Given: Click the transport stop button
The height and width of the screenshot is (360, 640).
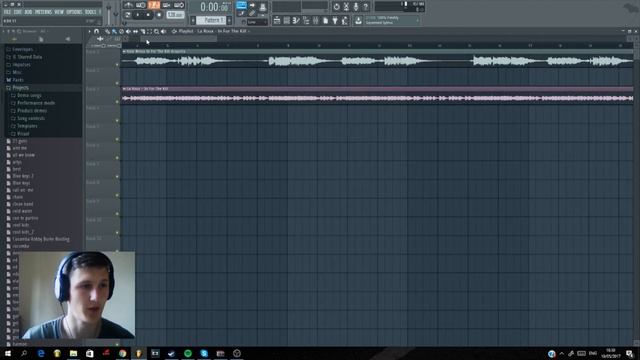Looking at the screenshot, I should (x=148, y=15).
